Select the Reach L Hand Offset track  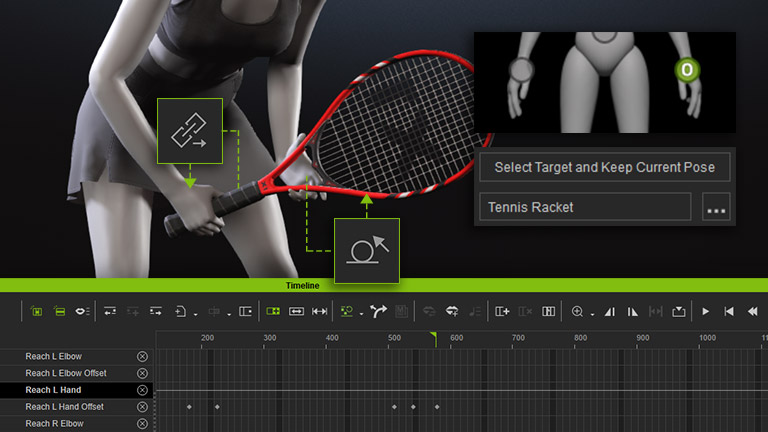click(x=64, y=407)
